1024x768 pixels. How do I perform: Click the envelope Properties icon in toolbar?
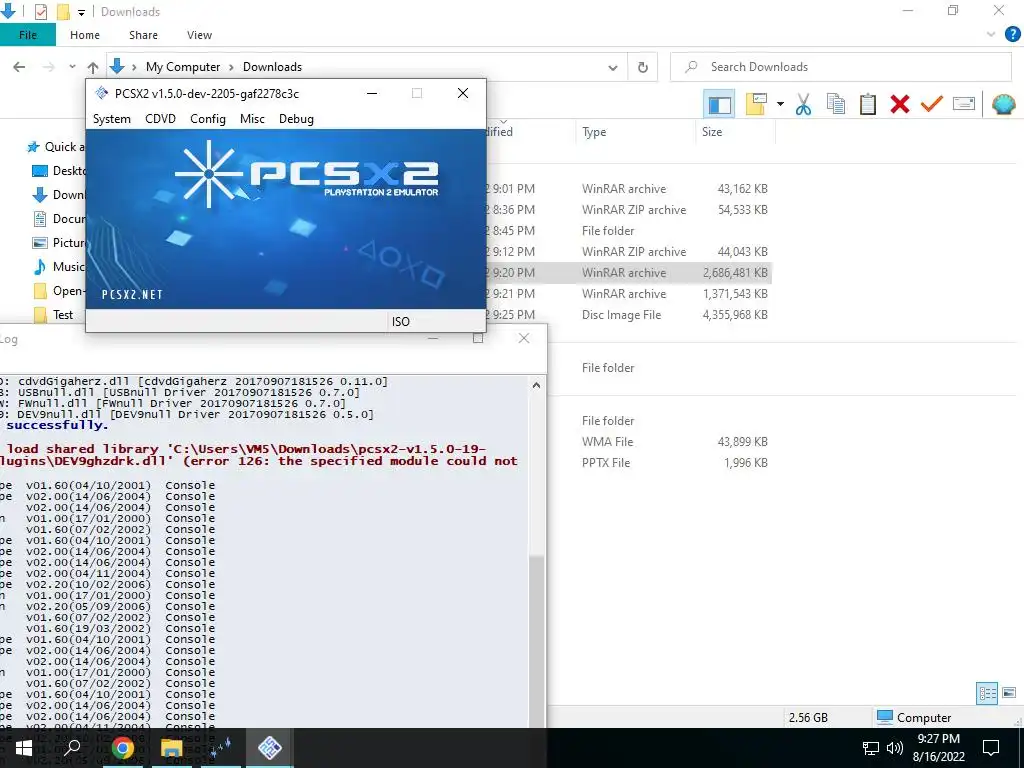pyautogui.click(x=964, y=104)
